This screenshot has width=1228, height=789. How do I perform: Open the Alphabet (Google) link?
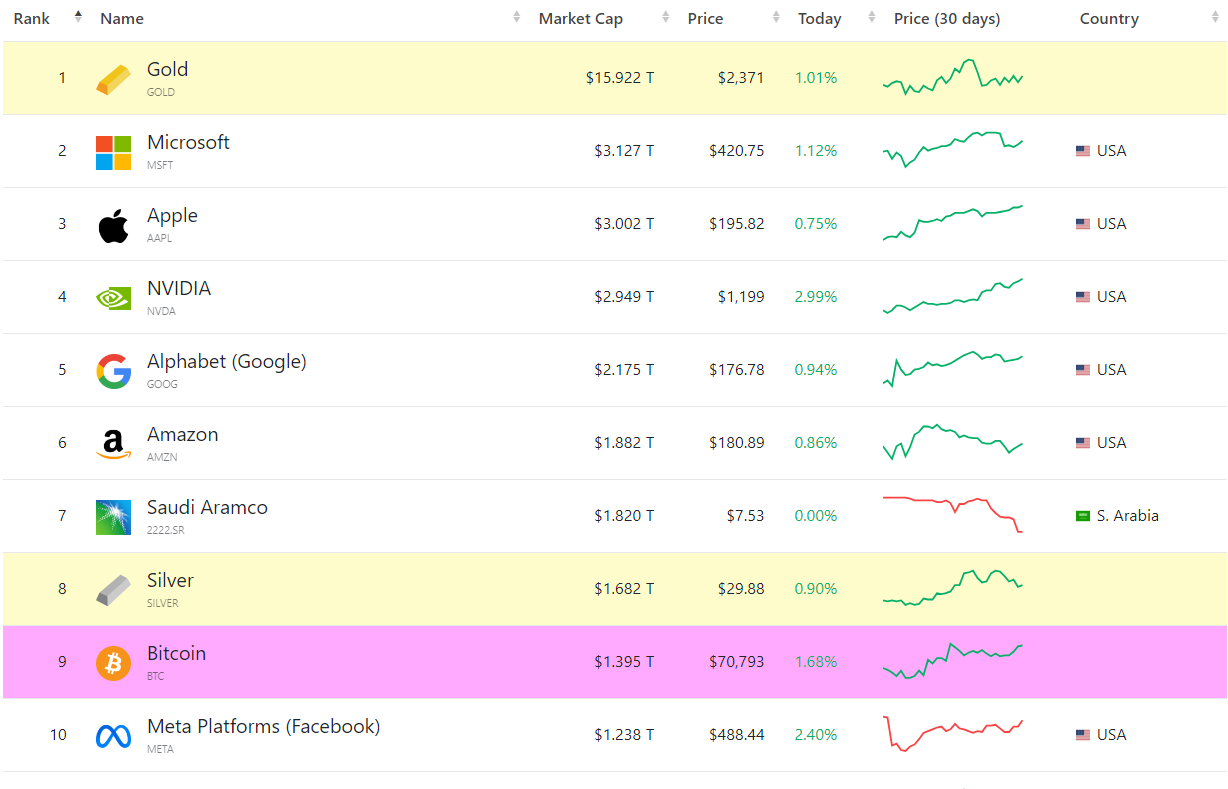coord(226,362)
